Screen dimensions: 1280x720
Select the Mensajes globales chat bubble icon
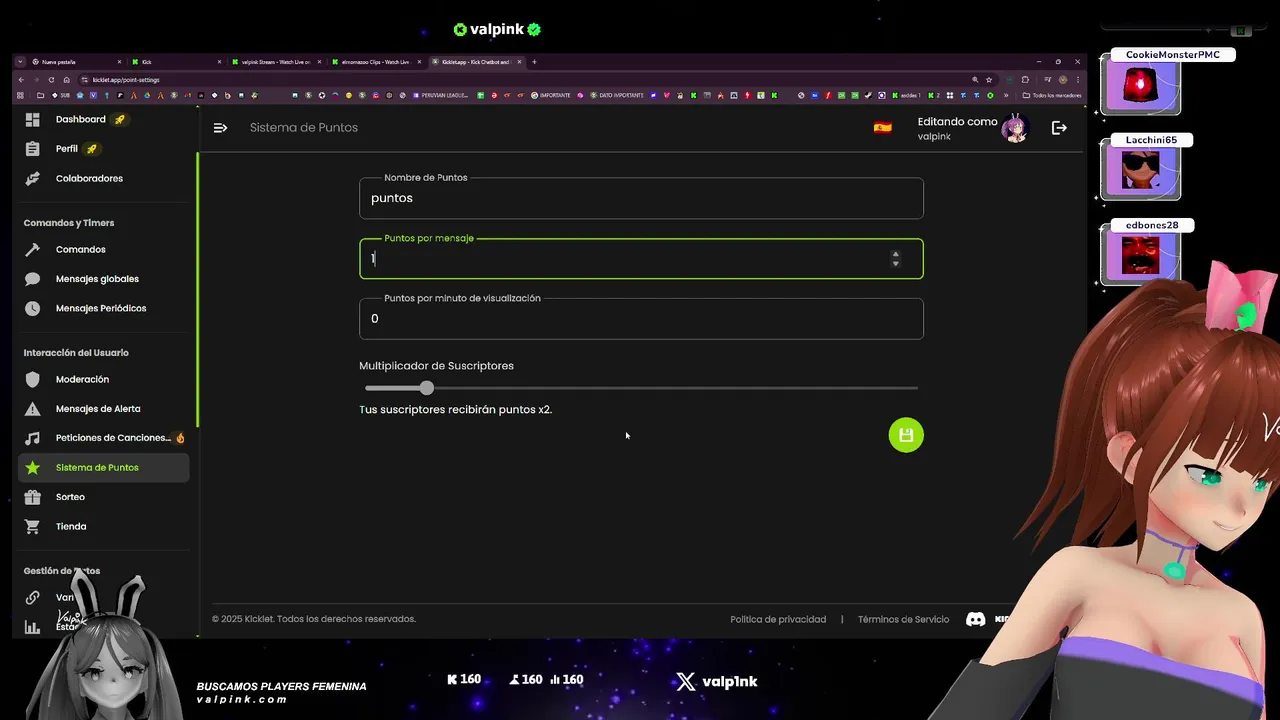(x=33, y=279)
